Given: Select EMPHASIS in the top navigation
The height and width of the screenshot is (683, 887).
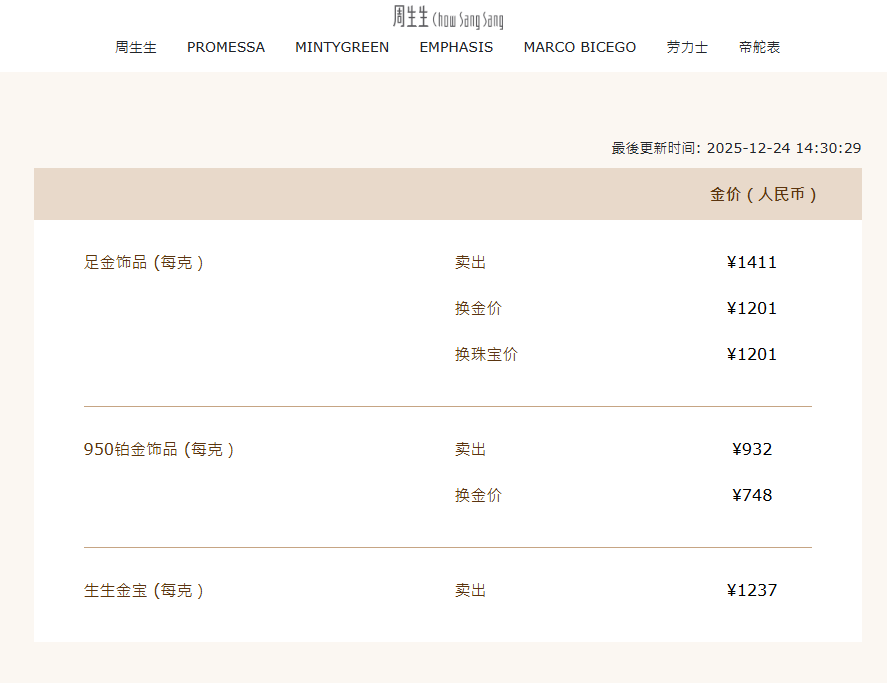Looking at the screenshot, I should click(x=456, y=47).
